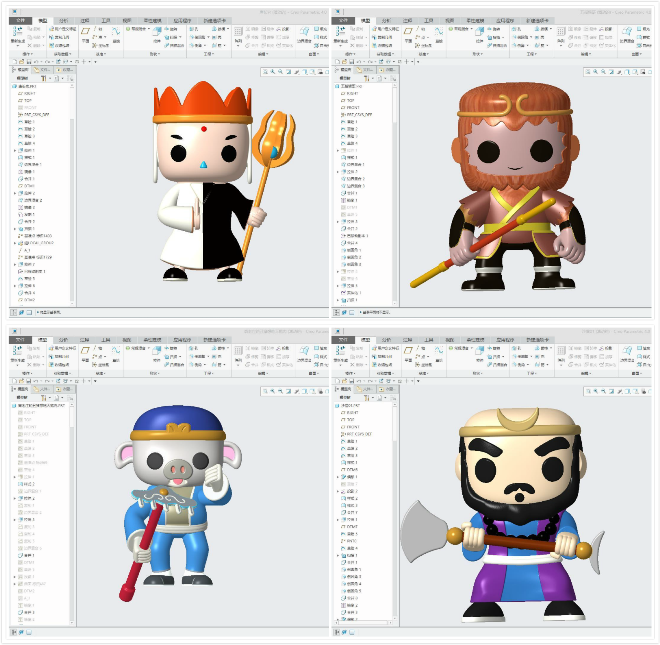Click Zoom Out icon in pig window's graphics toolbar

pyautogui.click(x=281, y=391)
